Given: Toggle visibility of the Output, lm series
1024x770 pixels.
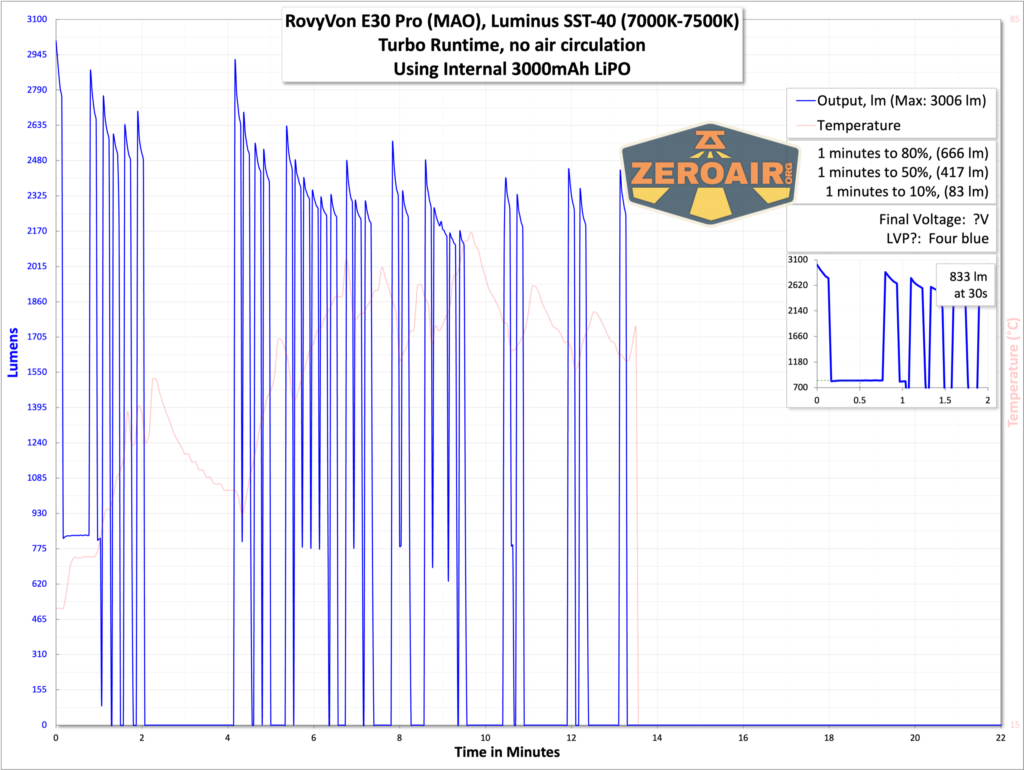Looking at the screenshot, I should point(900,100).
